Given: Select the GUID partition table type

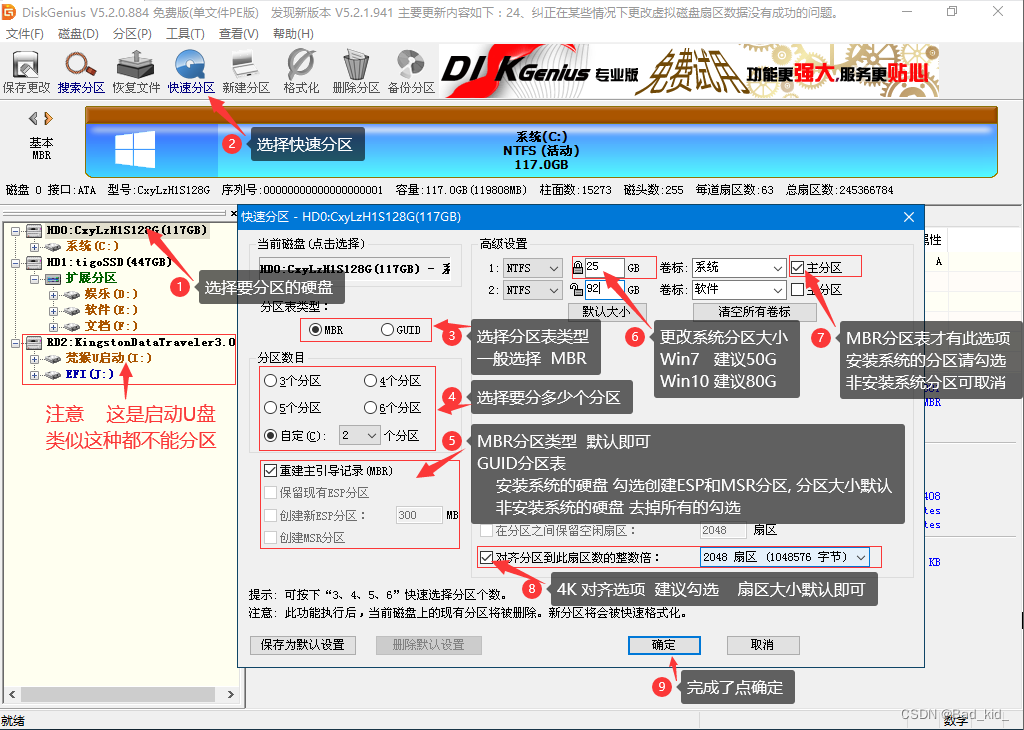Looking at the screenshot, I should (x=387, y=330).
